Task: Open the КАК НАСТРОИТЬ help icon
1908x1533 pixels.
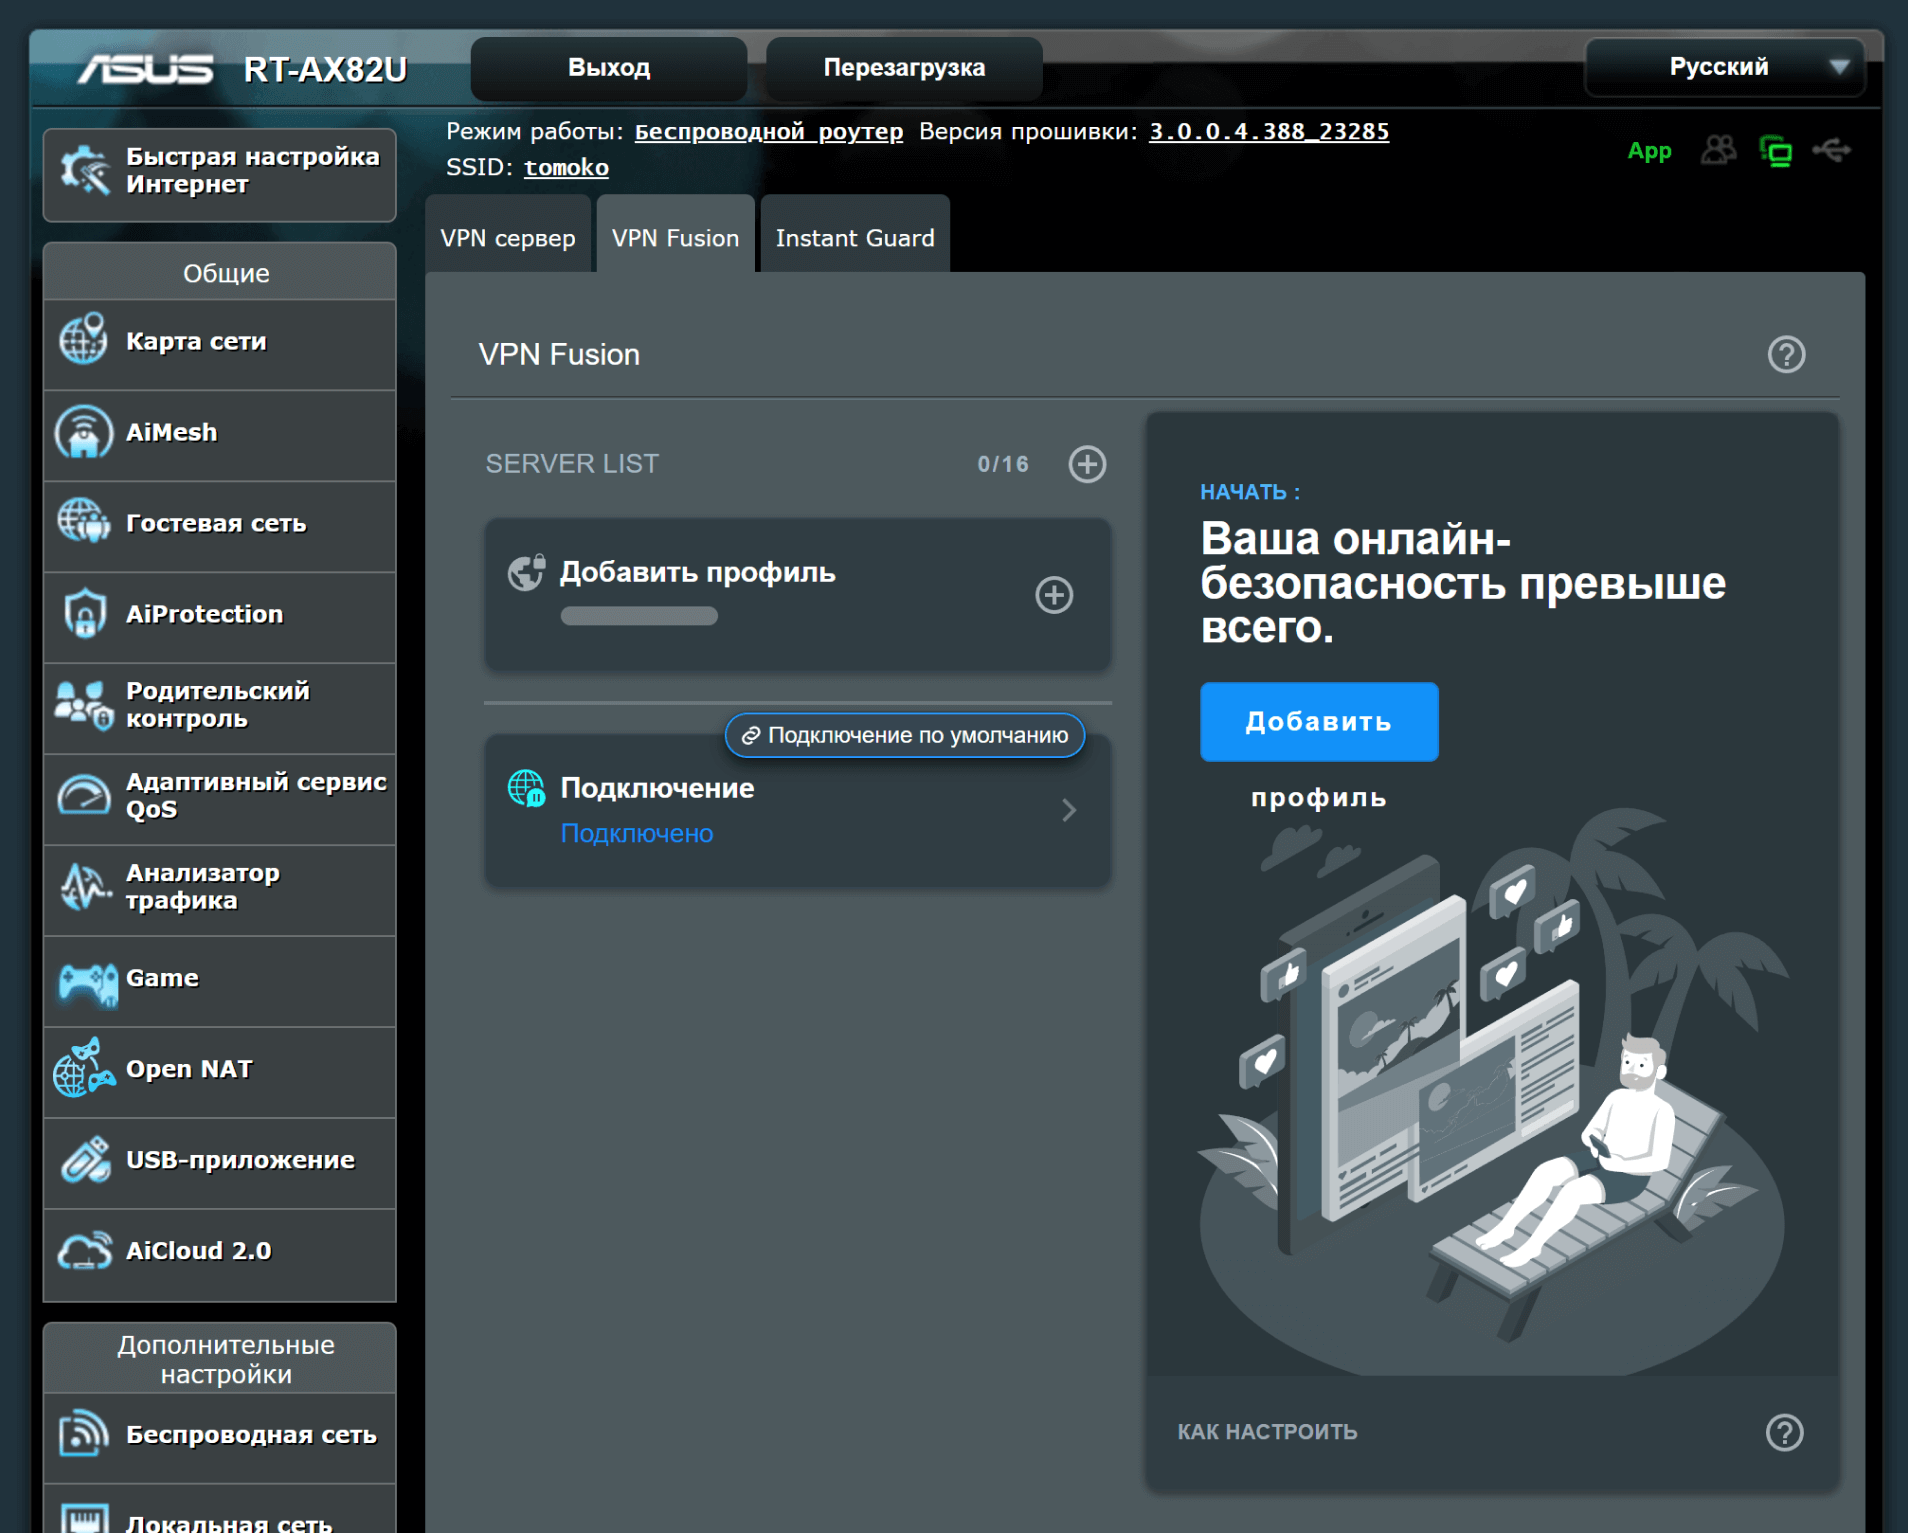Action: [x=1783, y=1432]
